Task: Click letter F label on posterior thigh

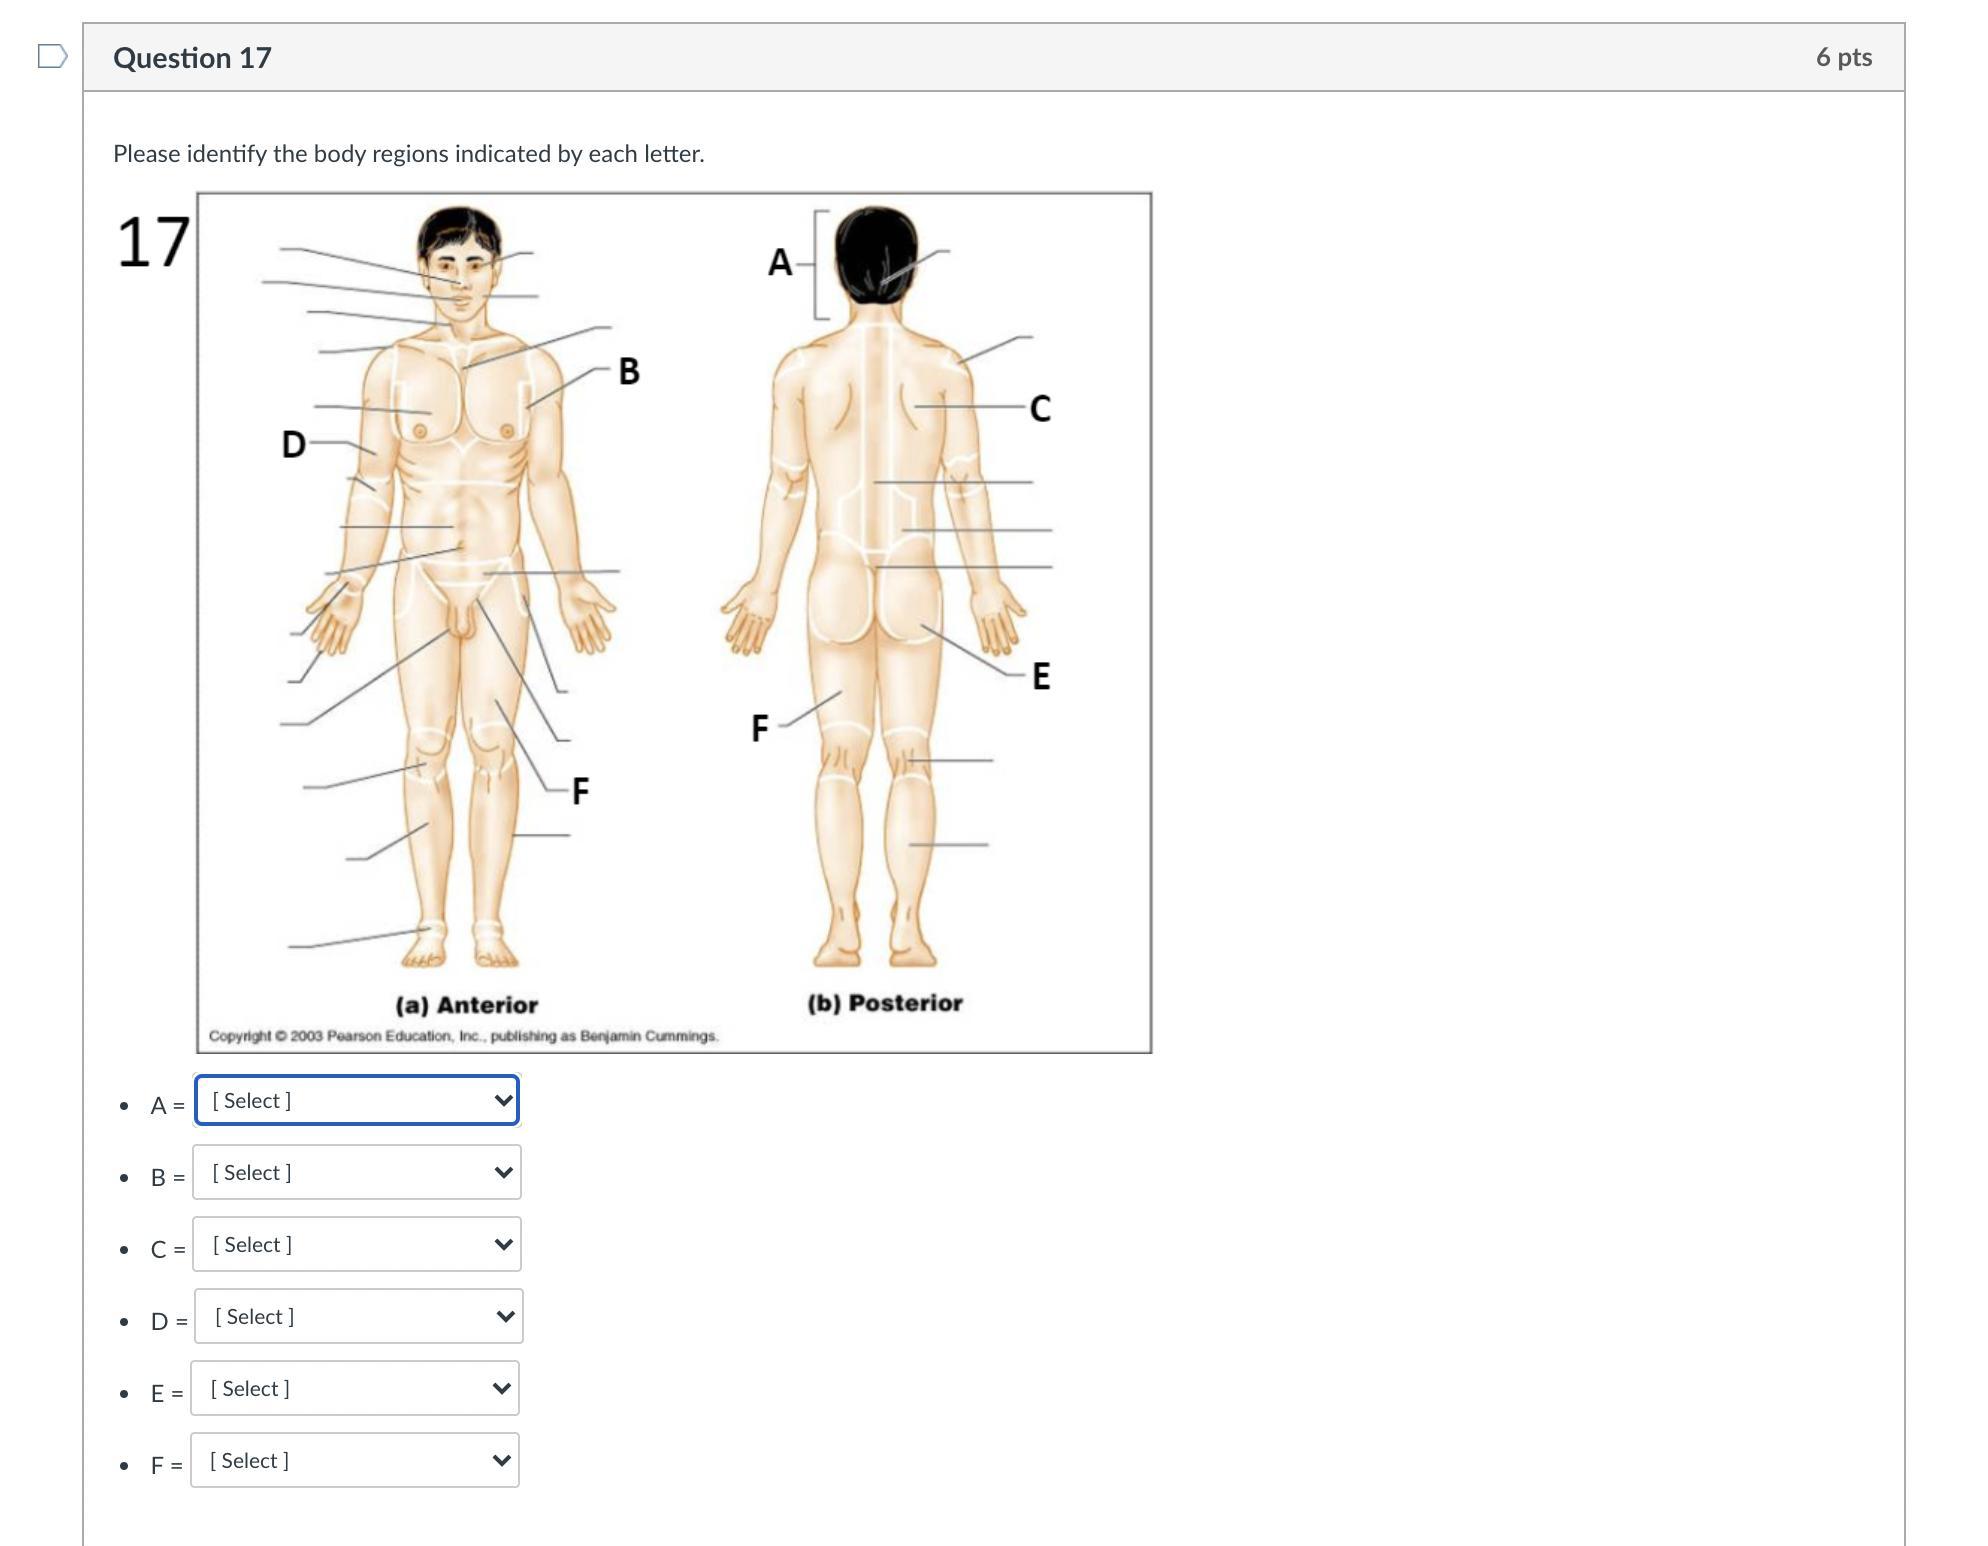Action: pos(760,728)
